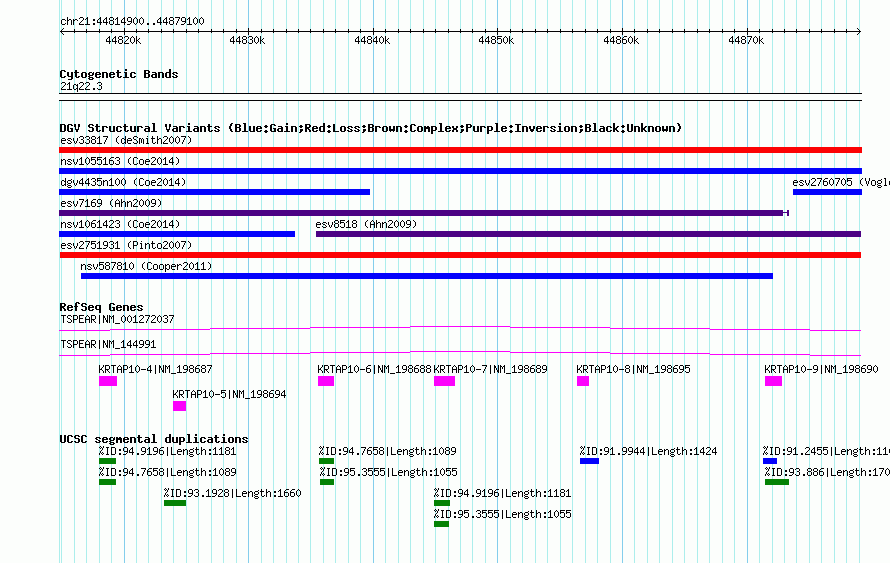This screenshot has width=890, height=563.
Task: Click the 44860k ruler tick label
Action: pos(621,40)
